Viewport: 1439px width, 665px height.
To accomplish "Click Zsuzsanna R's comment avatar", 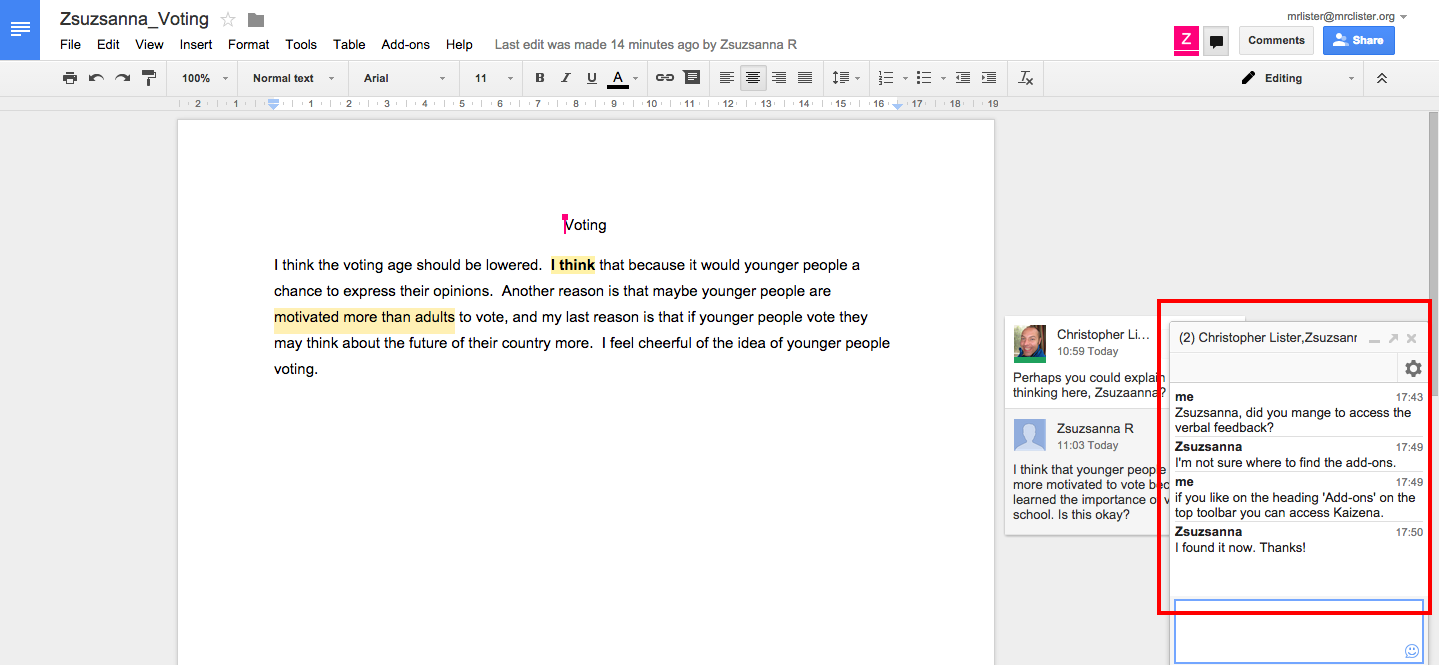I will pos(1030,435).
